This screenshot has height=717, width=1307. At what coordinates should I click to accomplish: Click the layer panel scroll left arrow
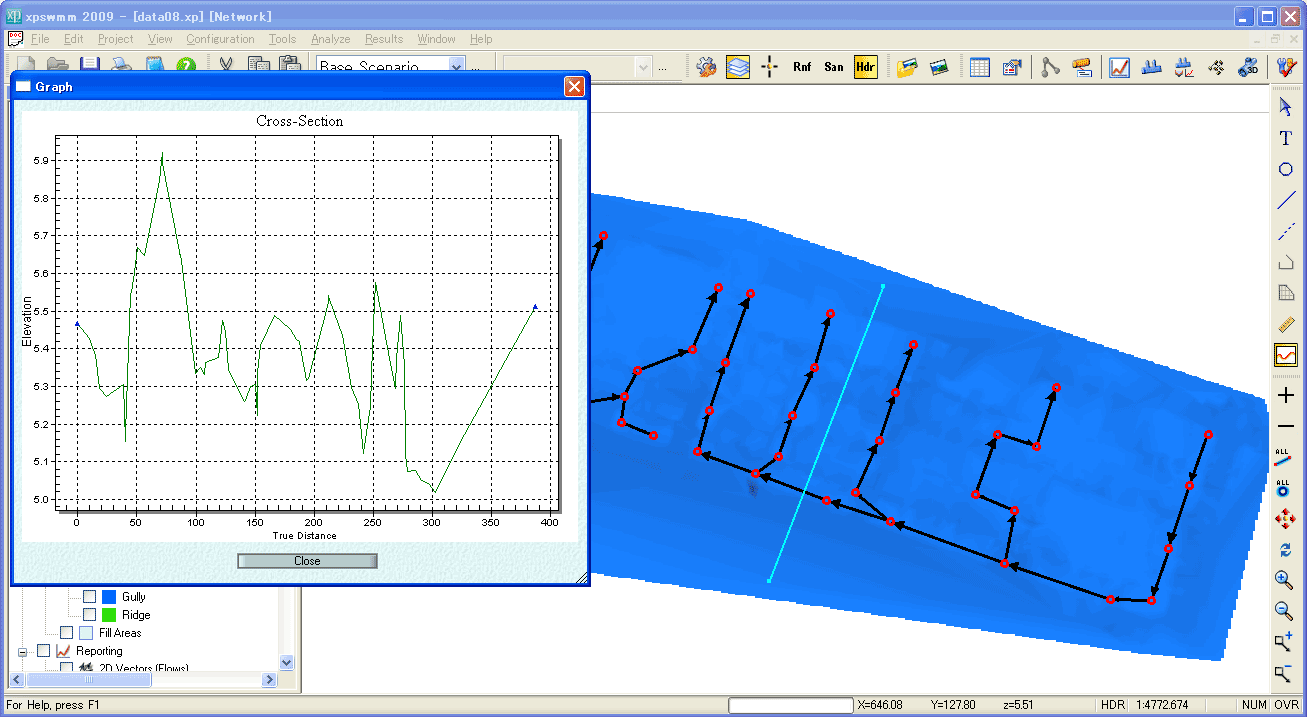(17, 679)
